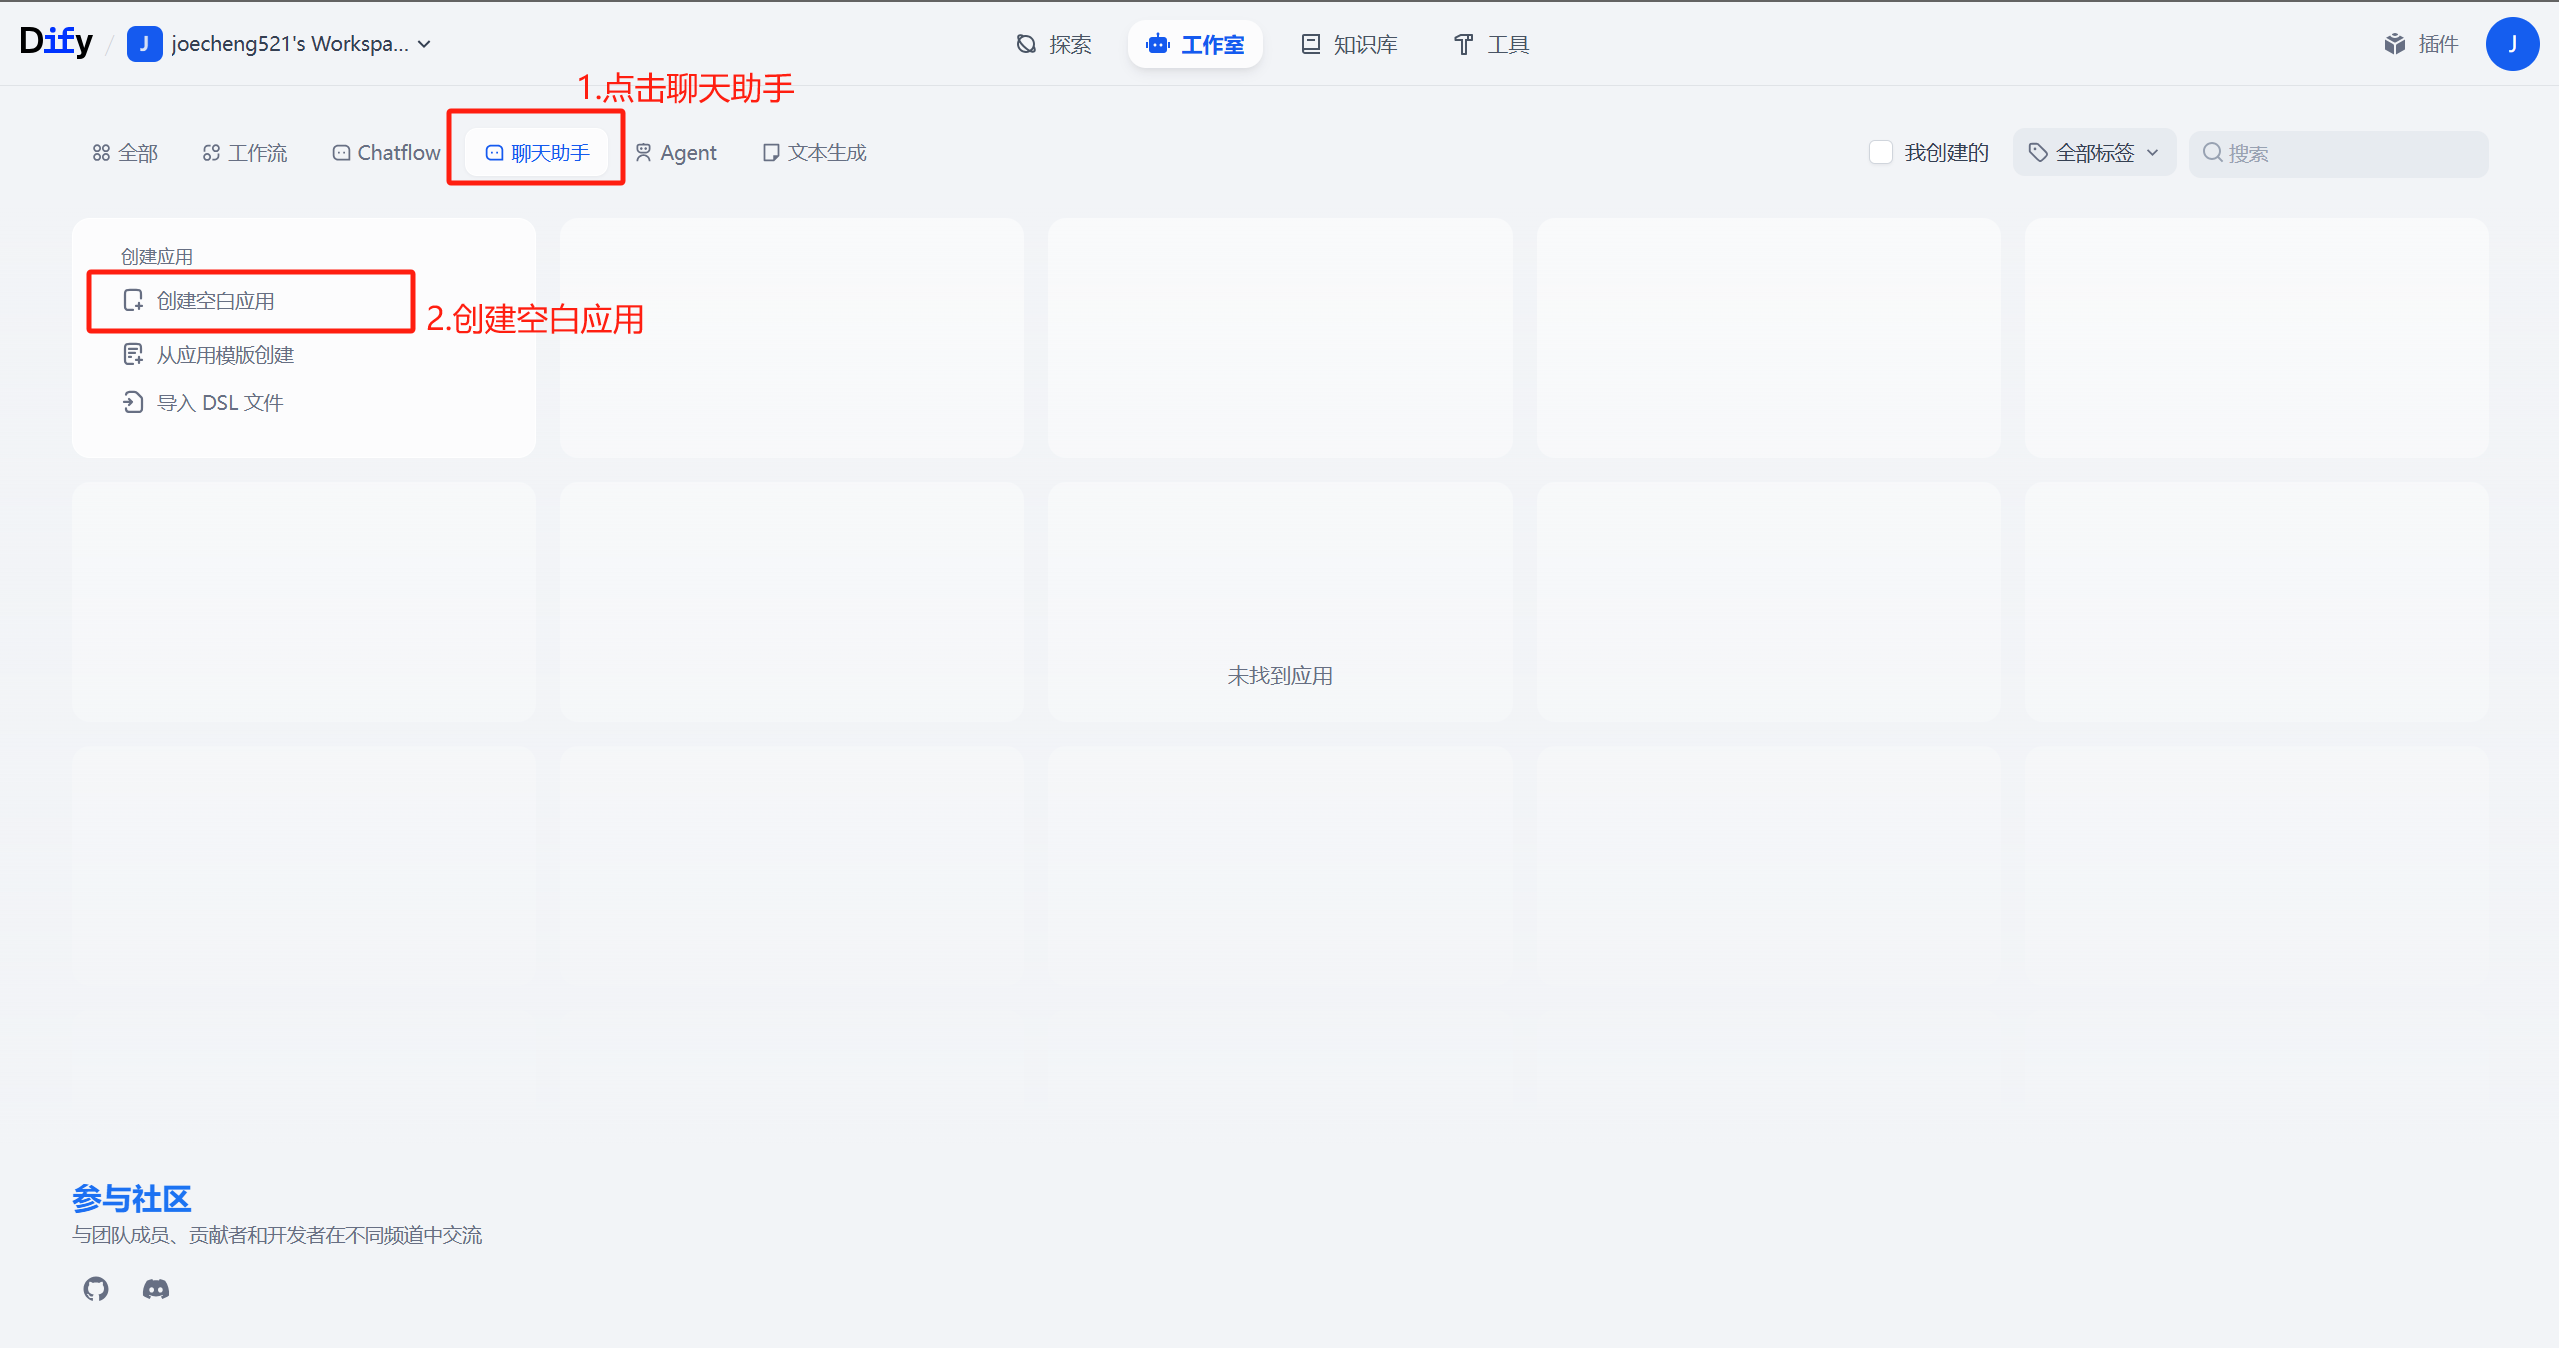
Task: Click the workspace J avatar badge
Action: click(x=144, y=44)
